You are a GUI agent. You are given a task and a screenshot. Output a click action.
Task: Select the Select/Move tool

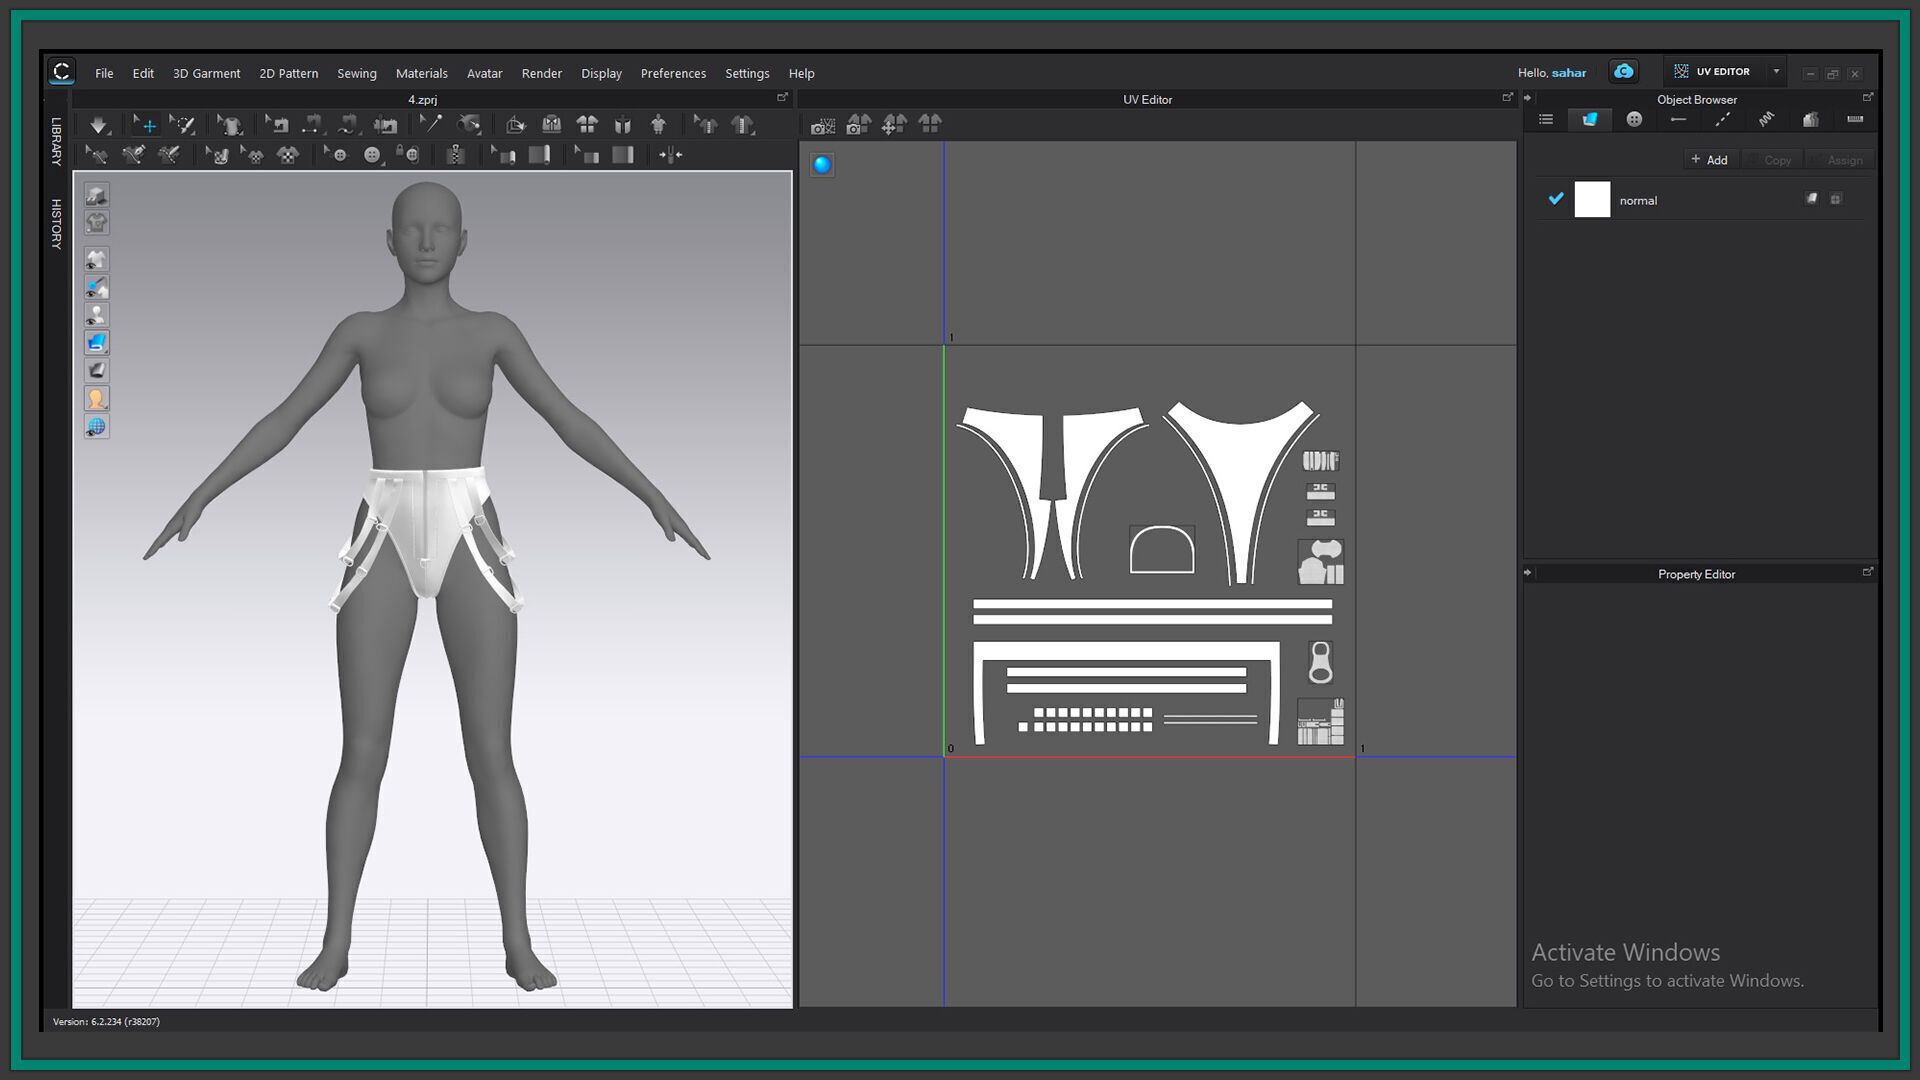pyautogui.click(x=145, y=125)
